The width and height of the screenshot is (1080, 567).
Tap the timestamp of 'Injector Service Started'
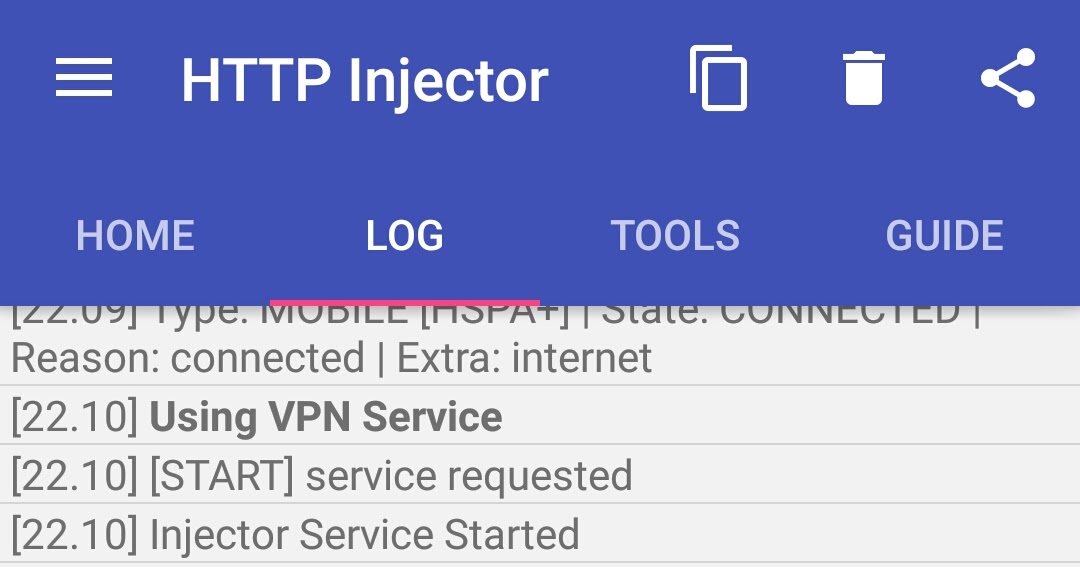click(75, 535)
